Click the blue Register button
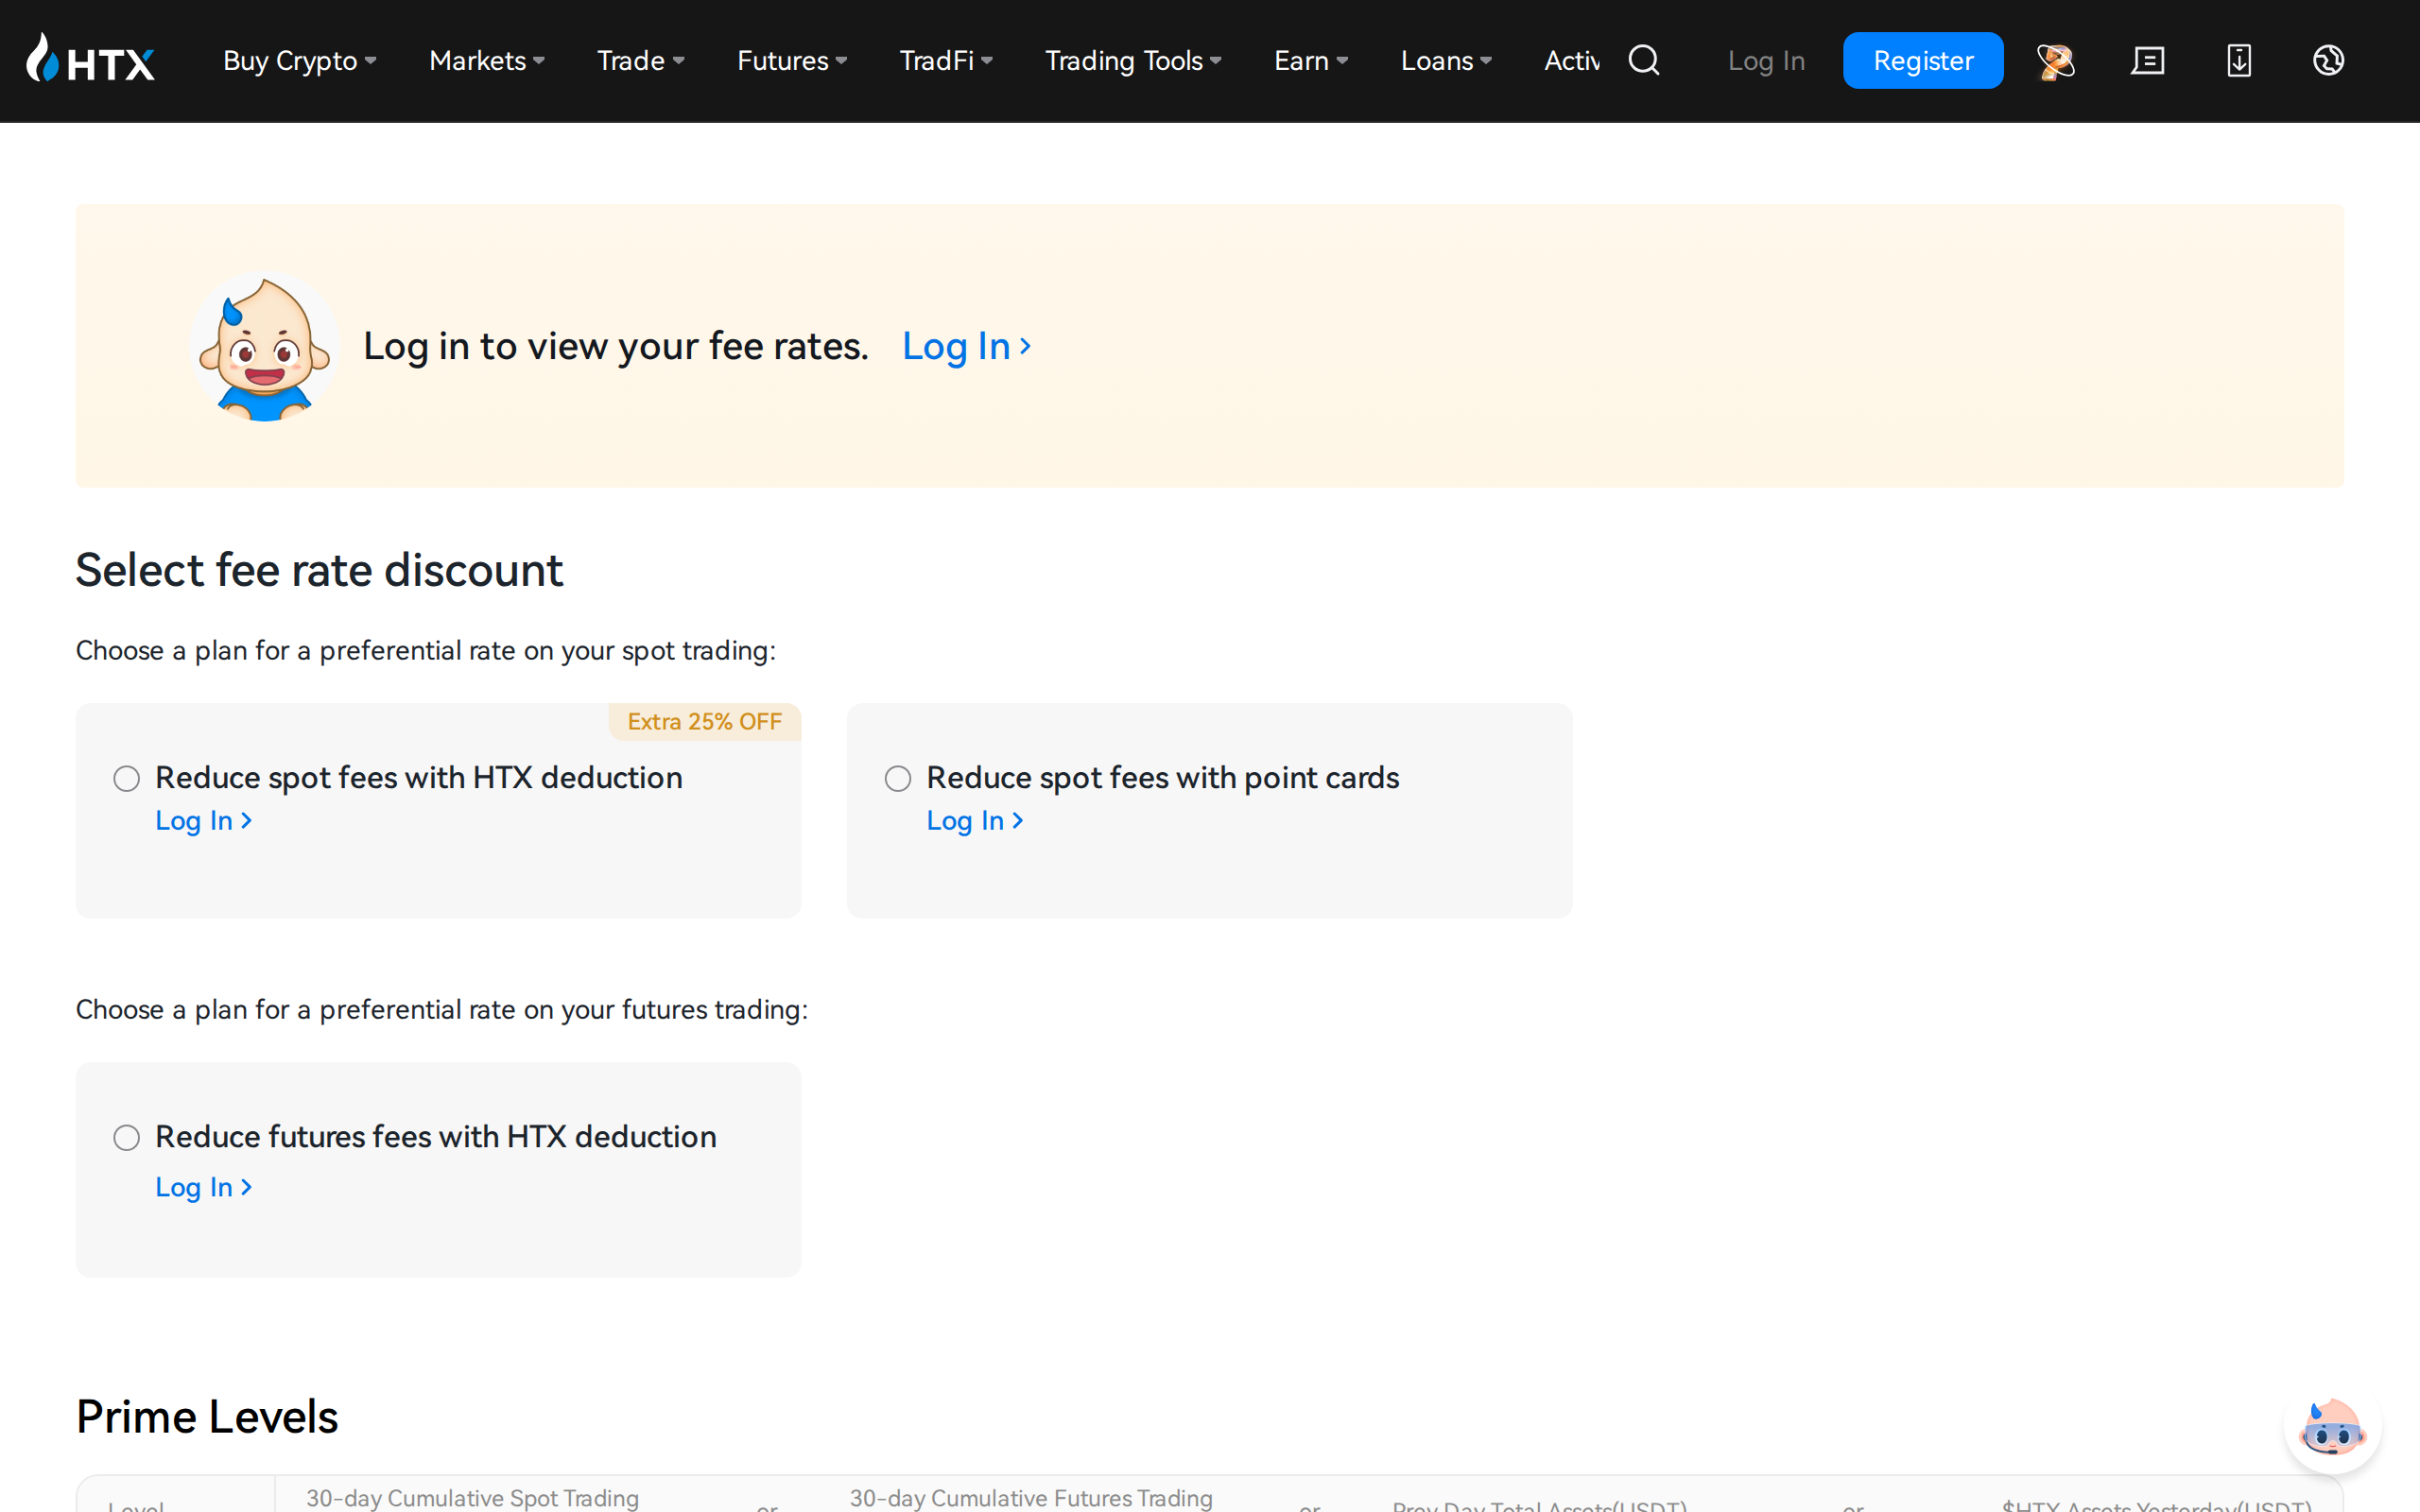 point(1923,61)
